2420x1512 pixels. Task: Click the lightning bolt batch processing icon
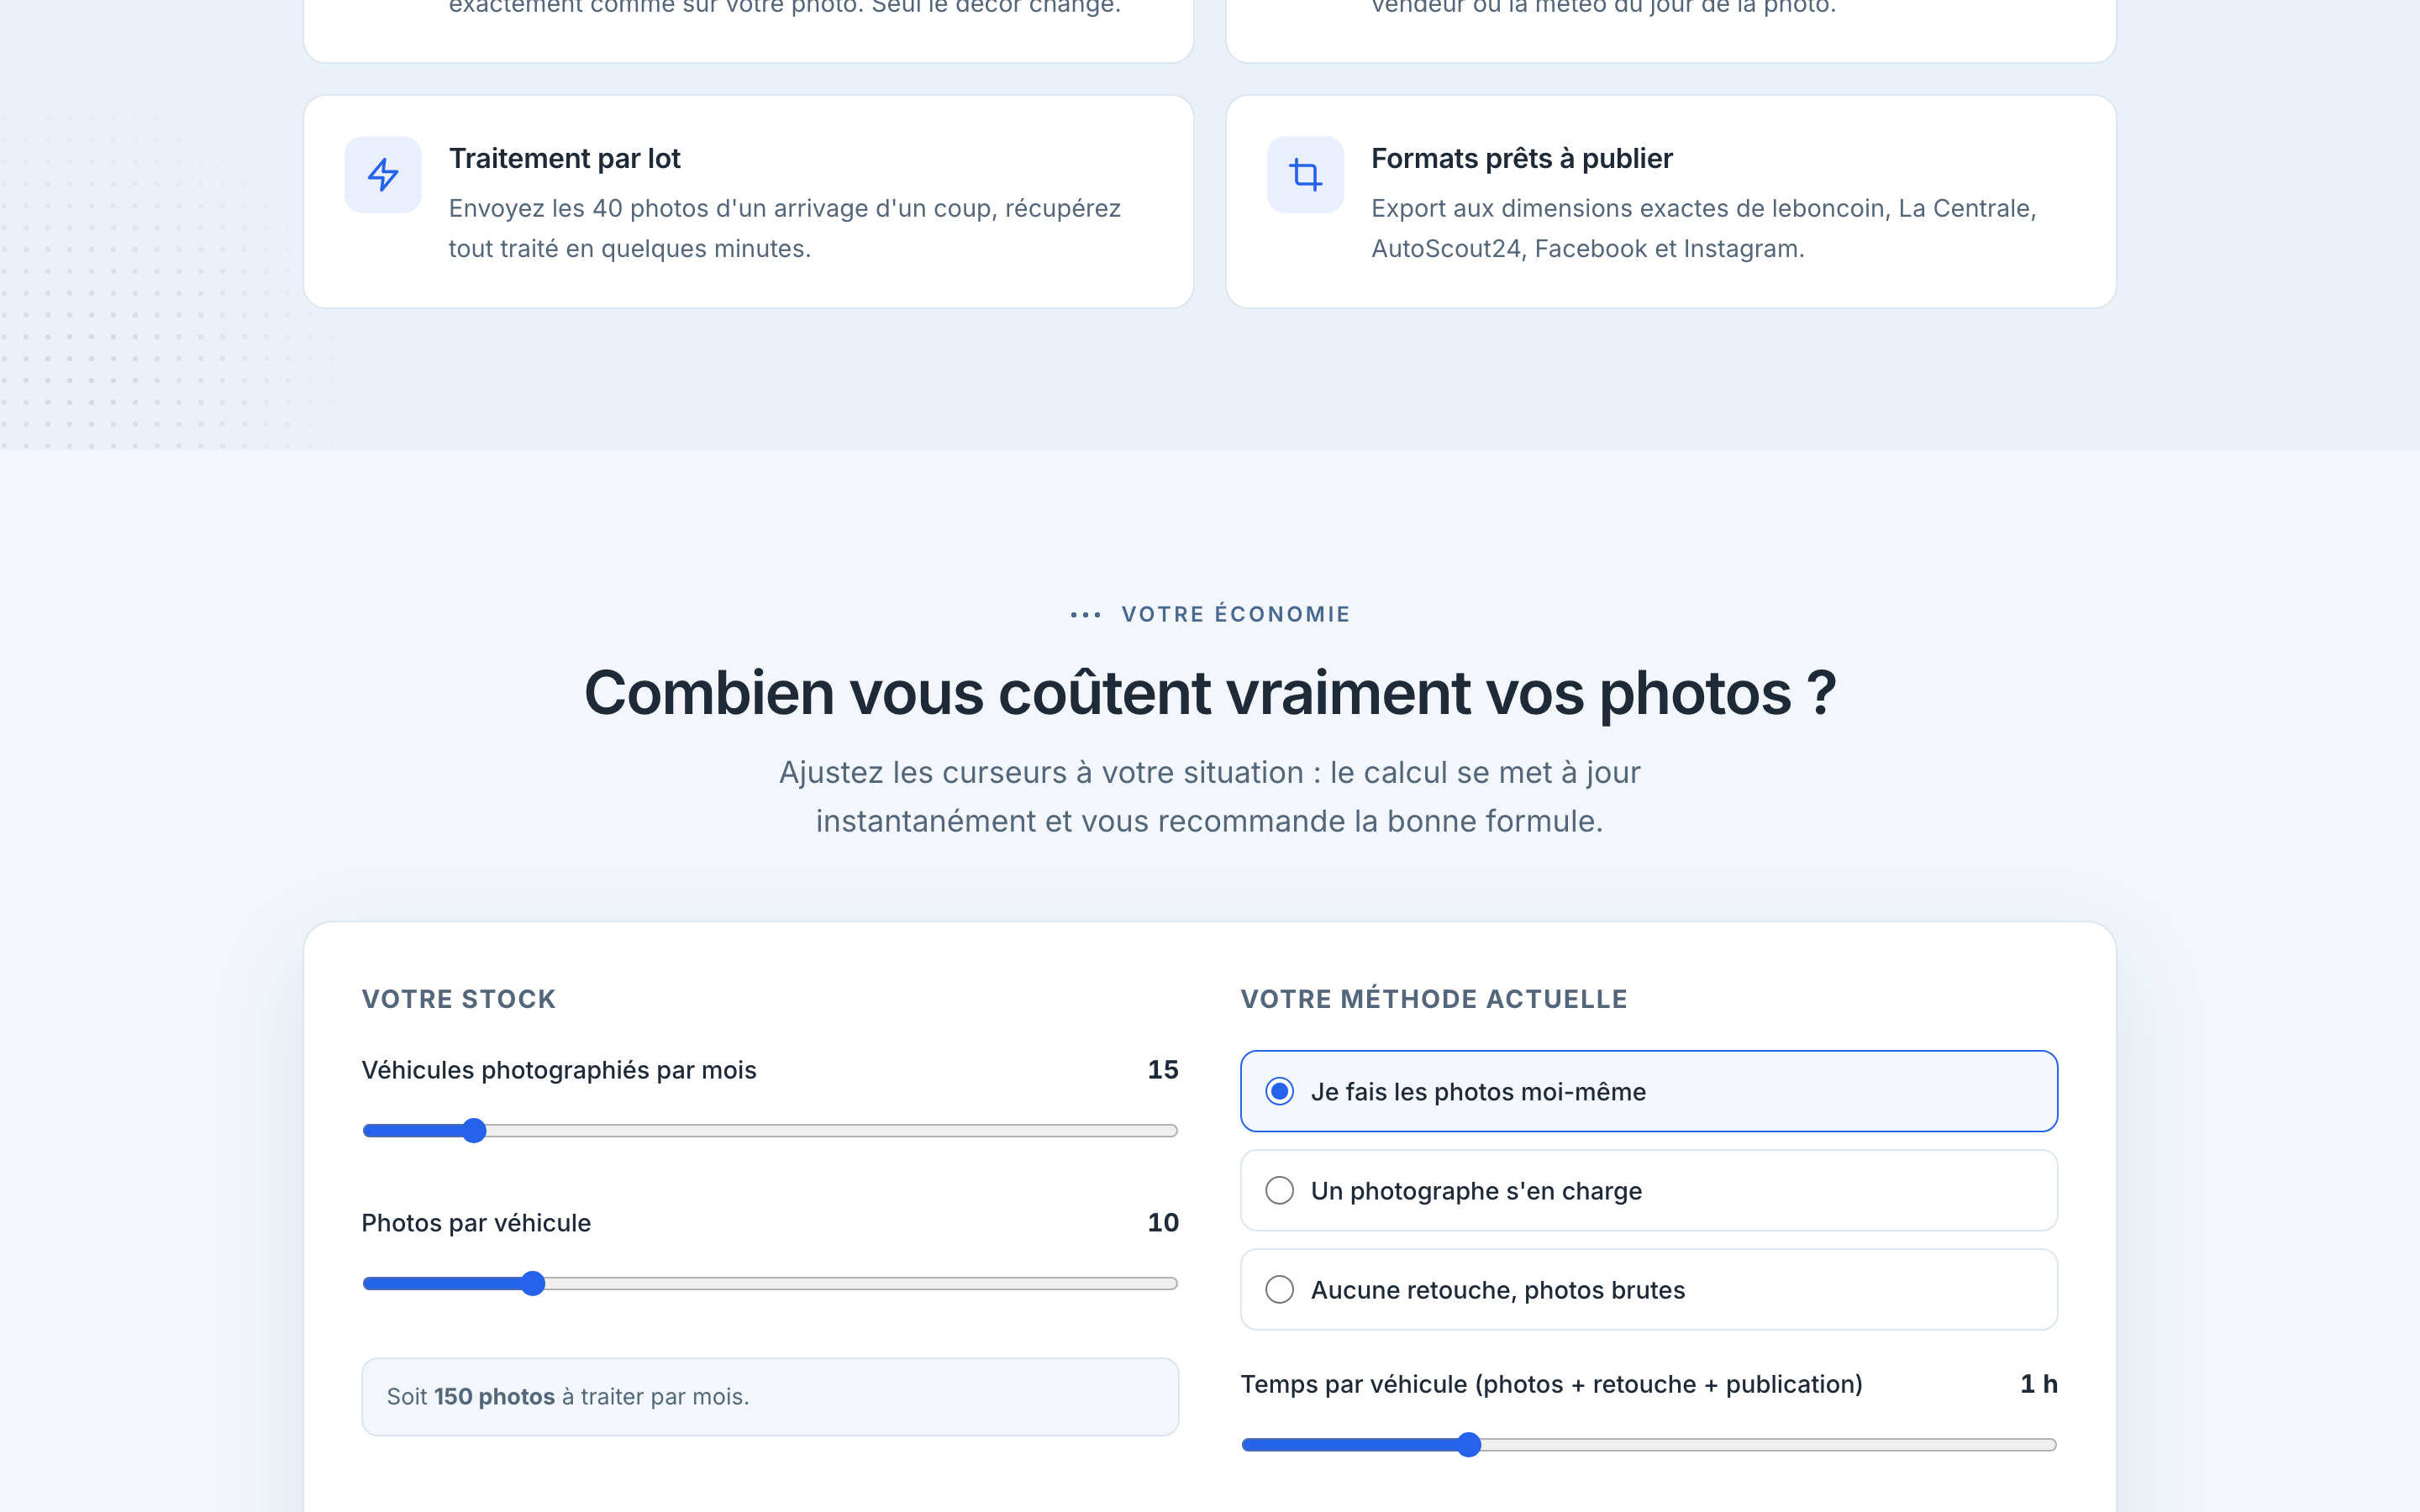click(383, 175)
